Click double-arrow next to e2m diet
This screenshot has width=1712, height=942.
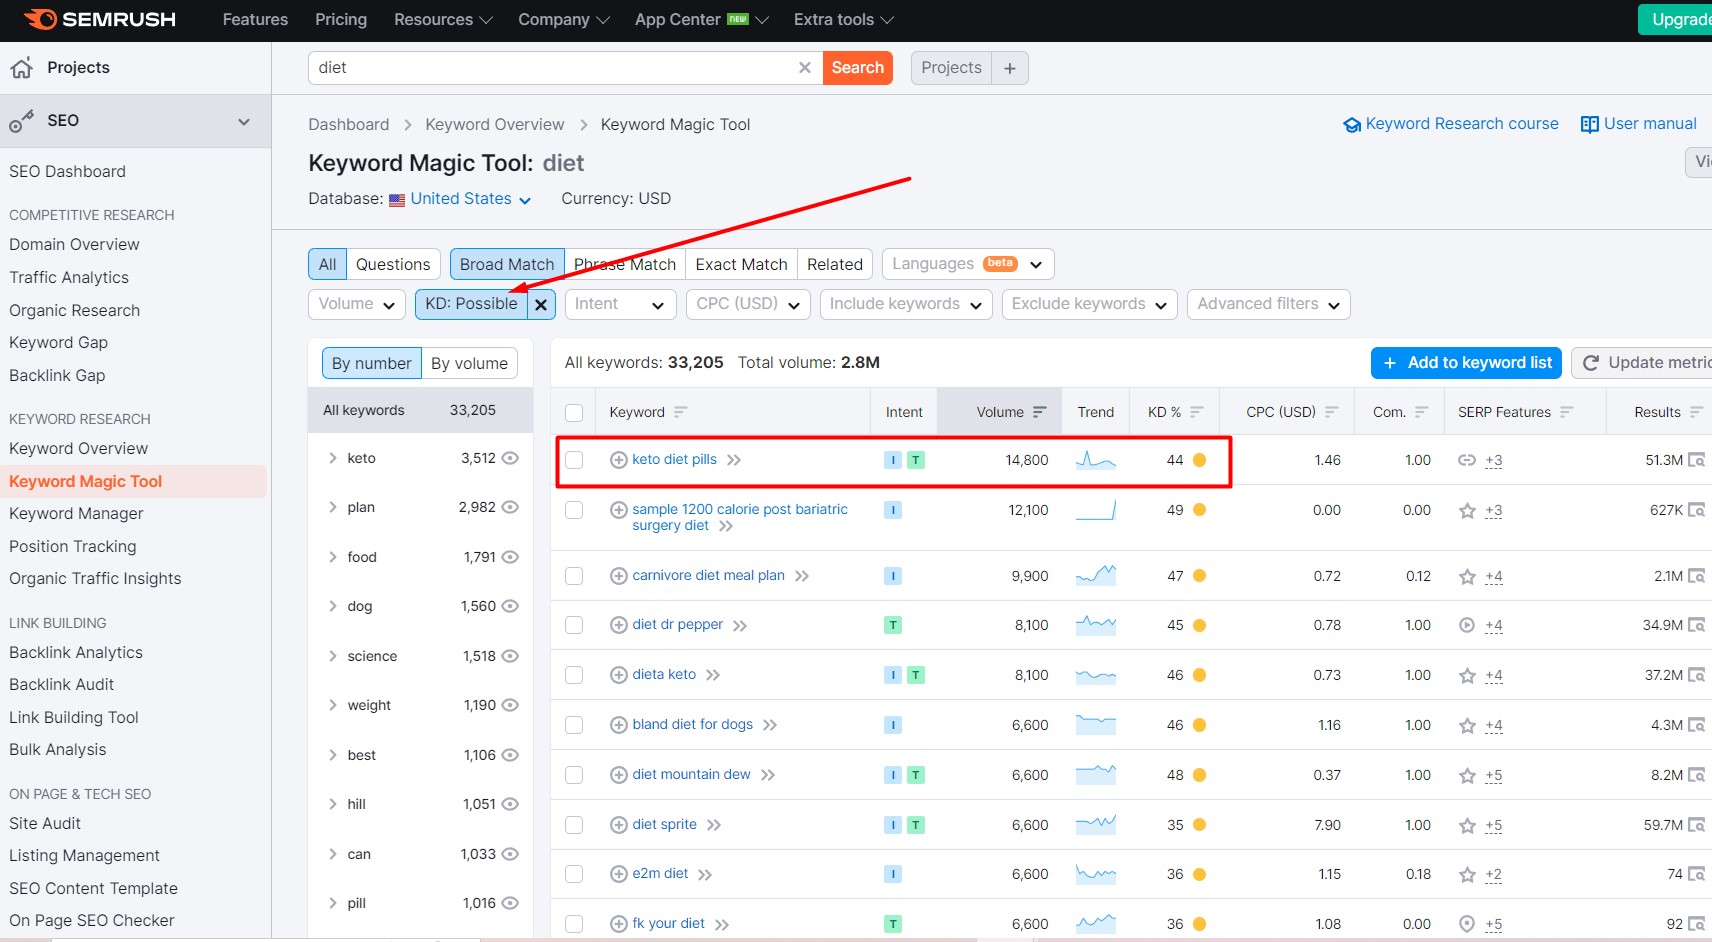tap(705, 874)
